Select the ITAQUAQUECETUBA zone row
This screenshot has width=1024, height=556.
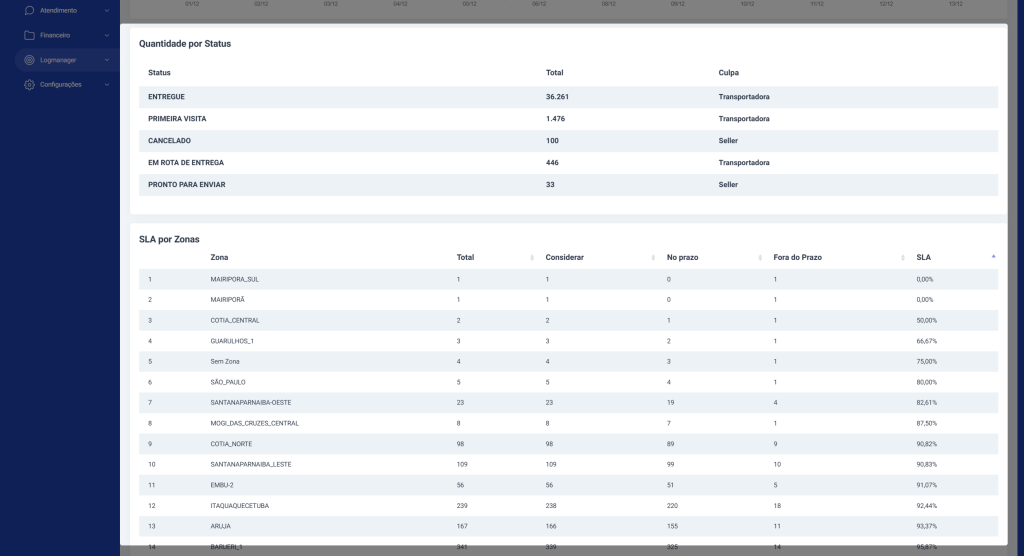click(x=568, y=506)
